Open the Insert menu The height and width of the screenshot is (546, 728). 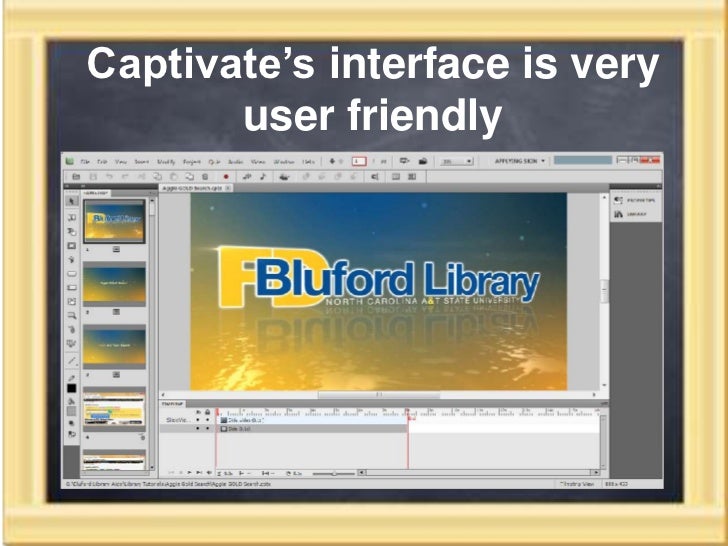click(x=142, y=162)
